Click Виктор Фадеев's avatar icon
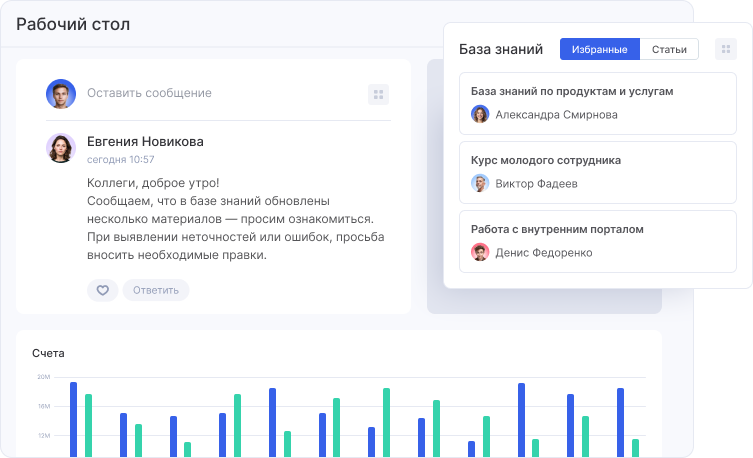 [x=480, y=183]
